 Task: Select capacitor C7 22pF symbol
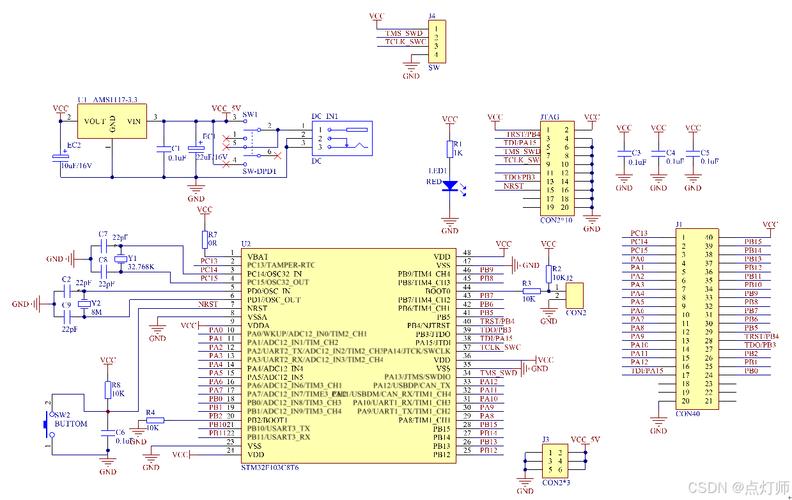point(104,246)
